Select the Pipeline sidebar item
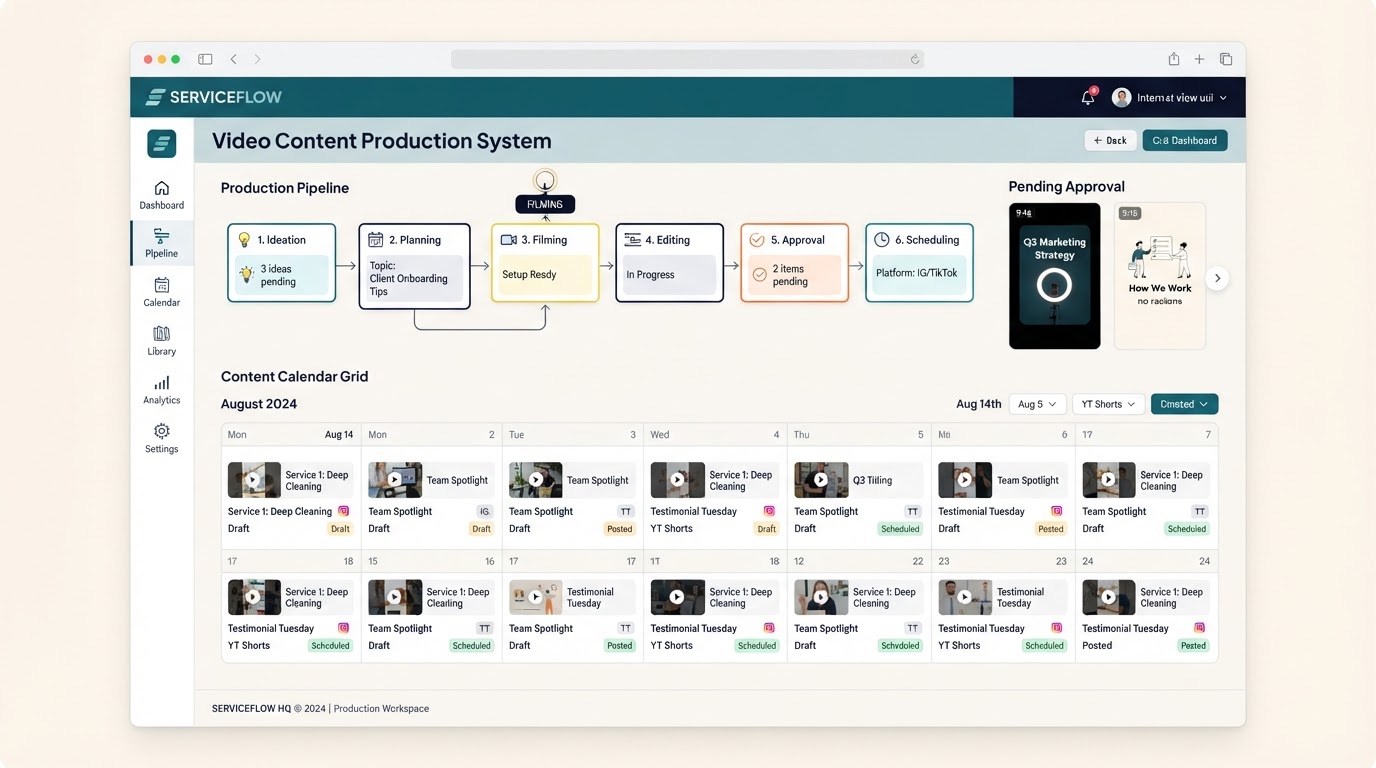 pyautogui.click(x=162, y=243)
